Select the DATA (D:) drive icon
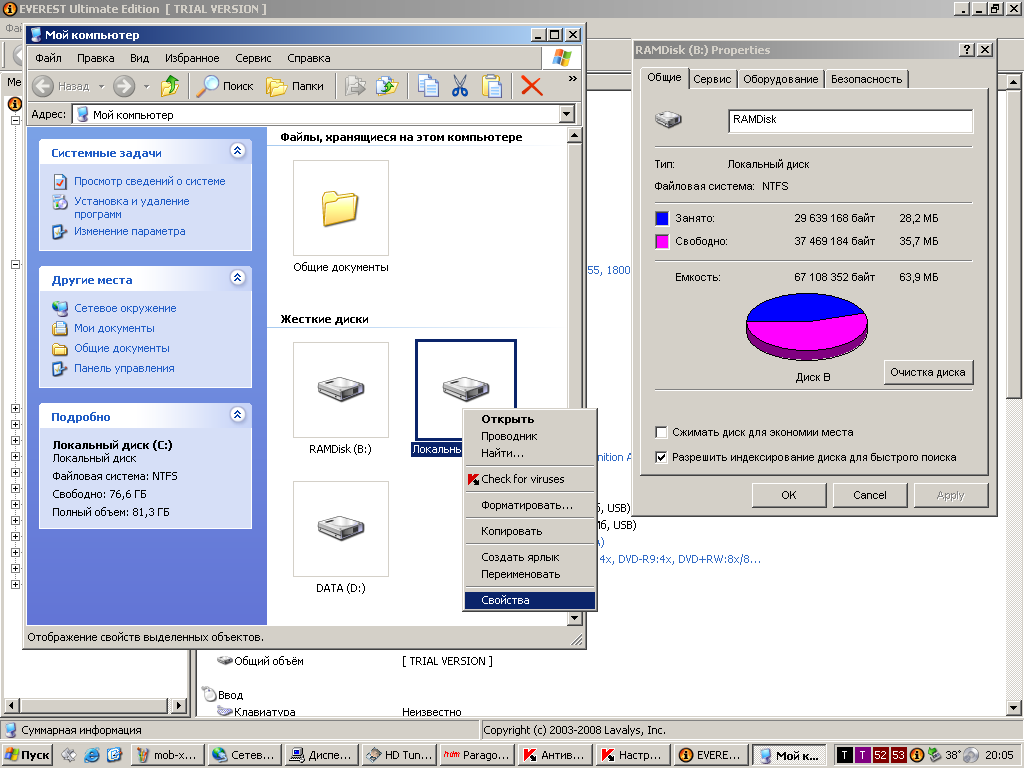Screen dimensions: 1024x768 click(340, 529)
